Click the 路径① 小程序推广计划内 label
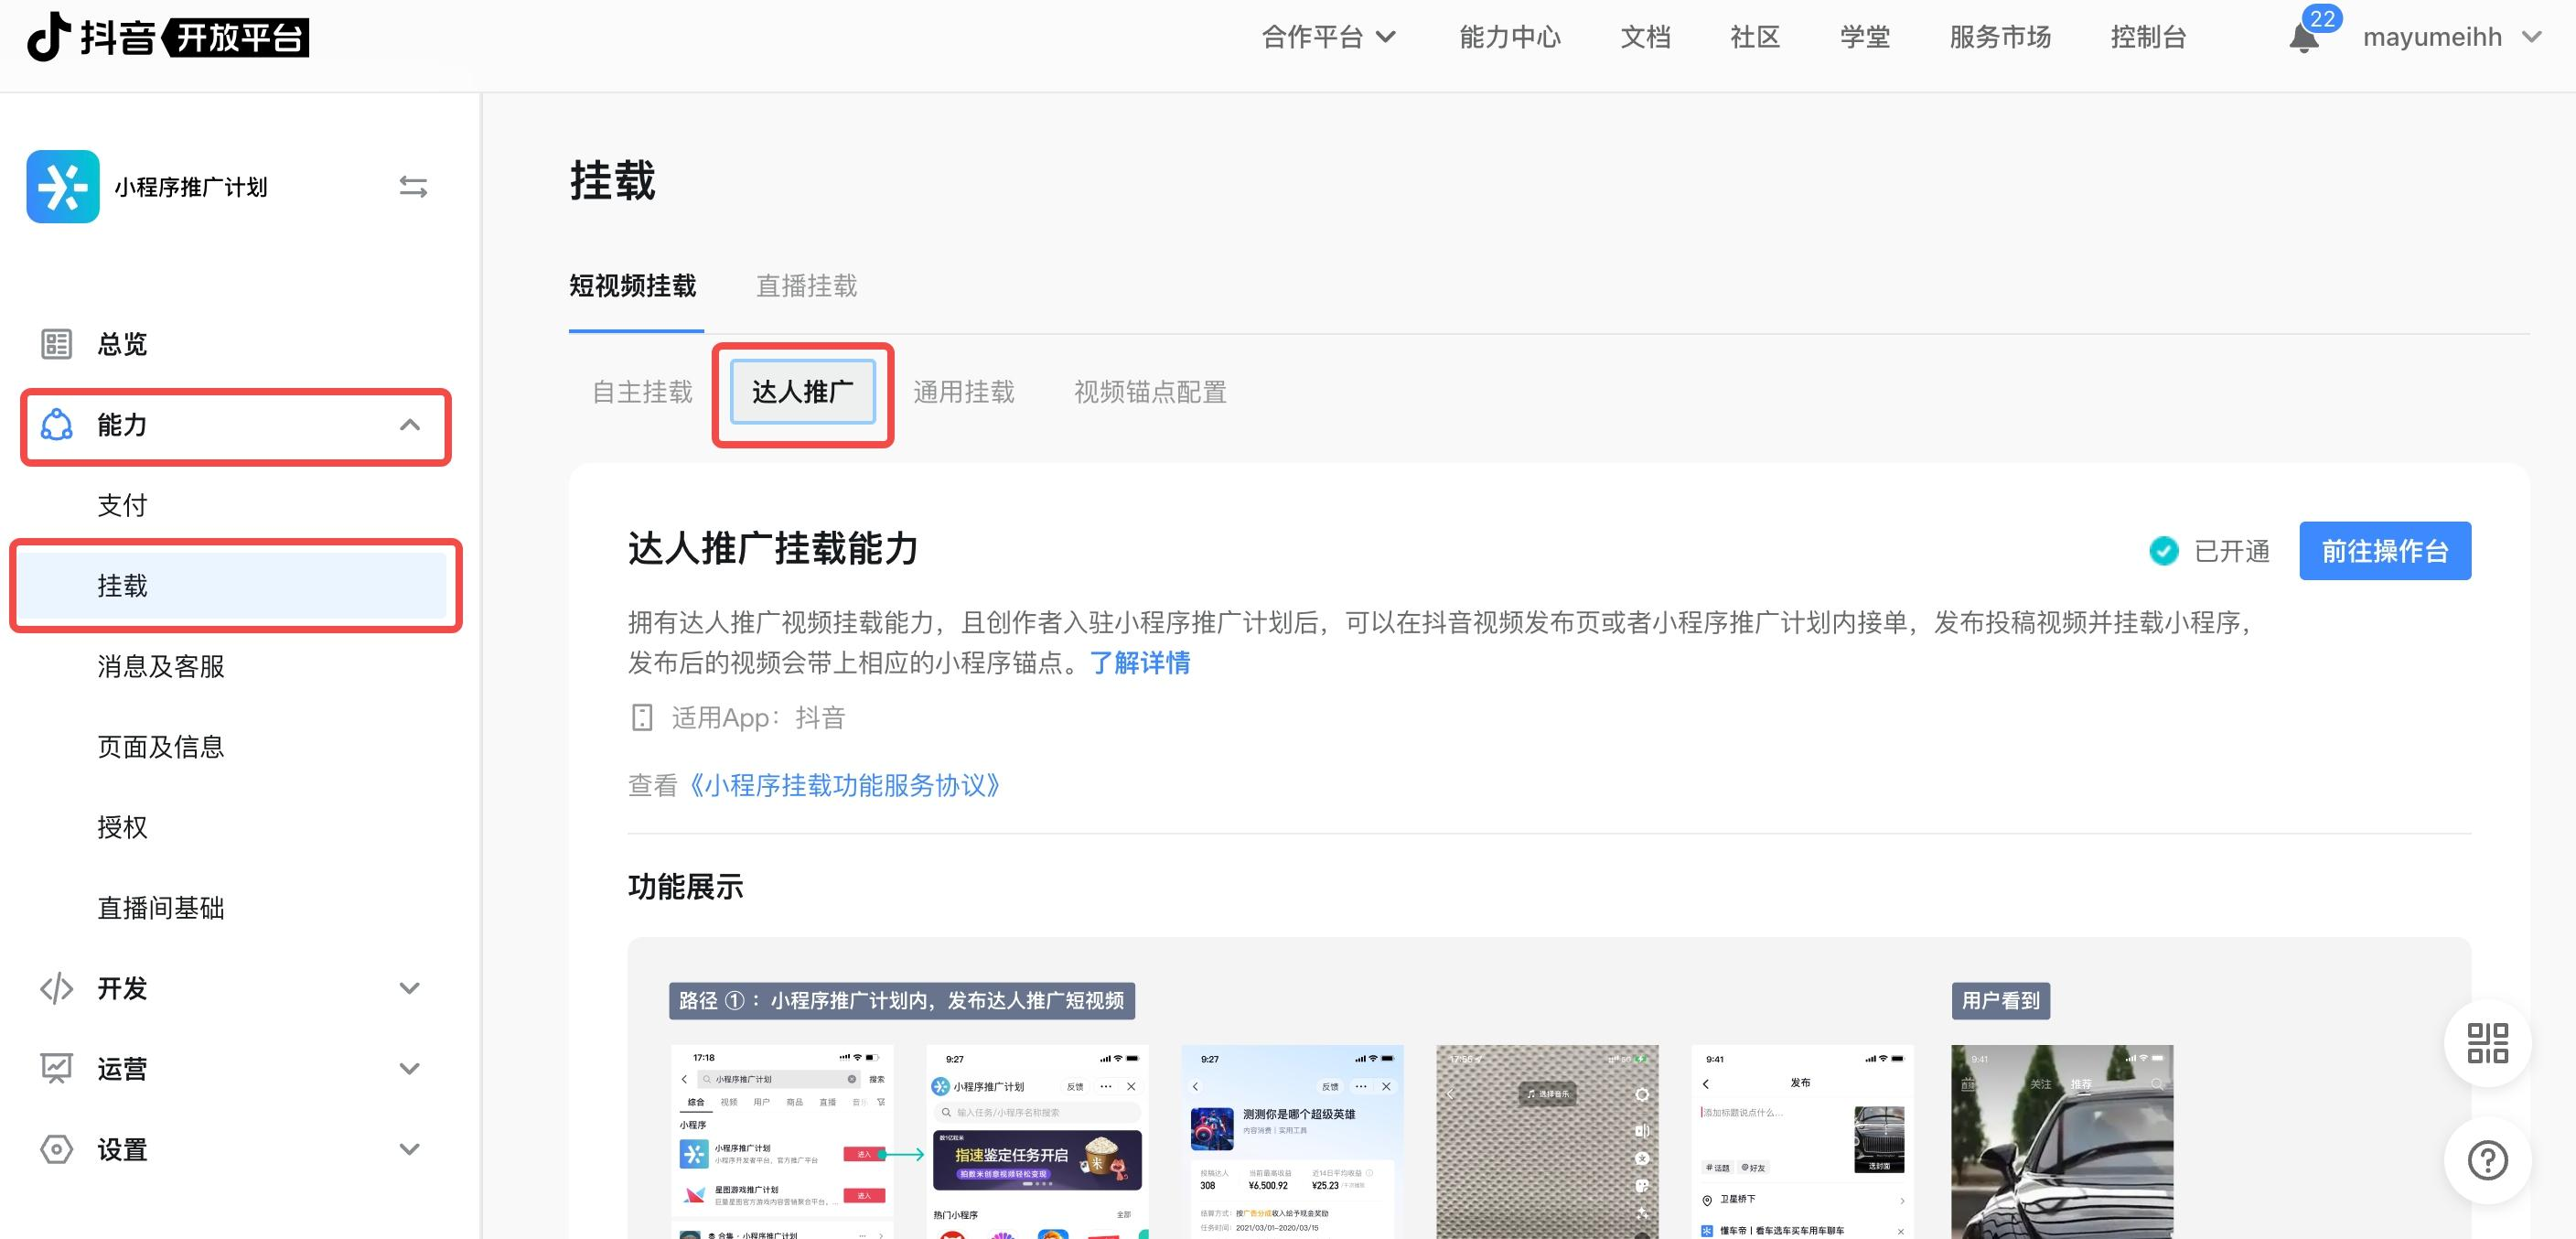The image size is (2576, 1239). point(902,1001)
